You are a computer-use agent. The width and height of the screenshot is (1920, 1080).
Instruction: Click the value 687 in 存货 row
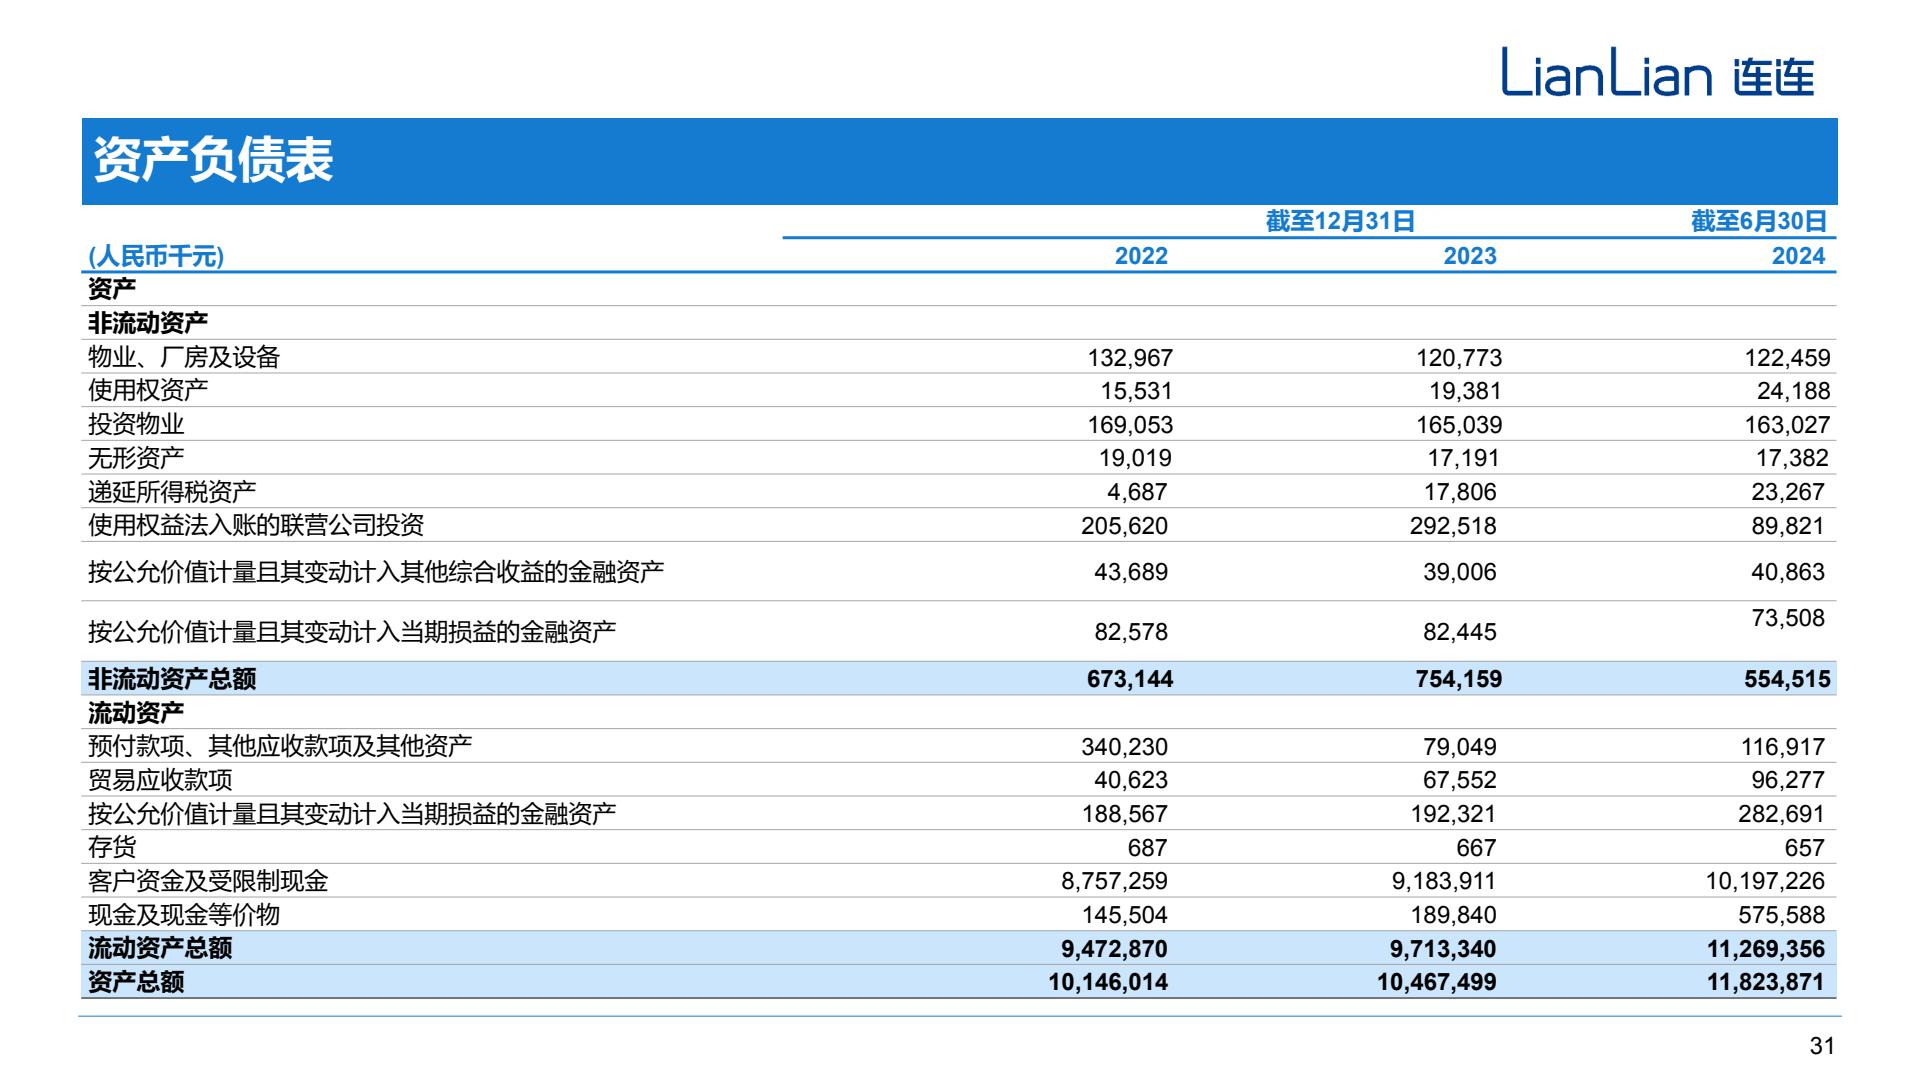click(x=1147, y=848)
